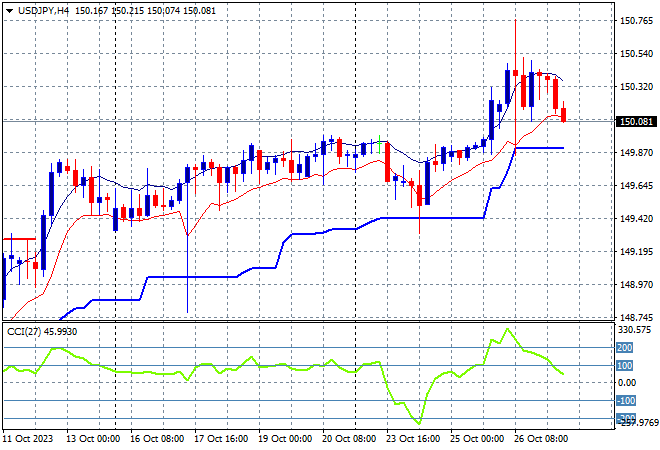660x450 pixels.
Task: Select the 100 level label in CCI panel
Action: coord(625,365)
